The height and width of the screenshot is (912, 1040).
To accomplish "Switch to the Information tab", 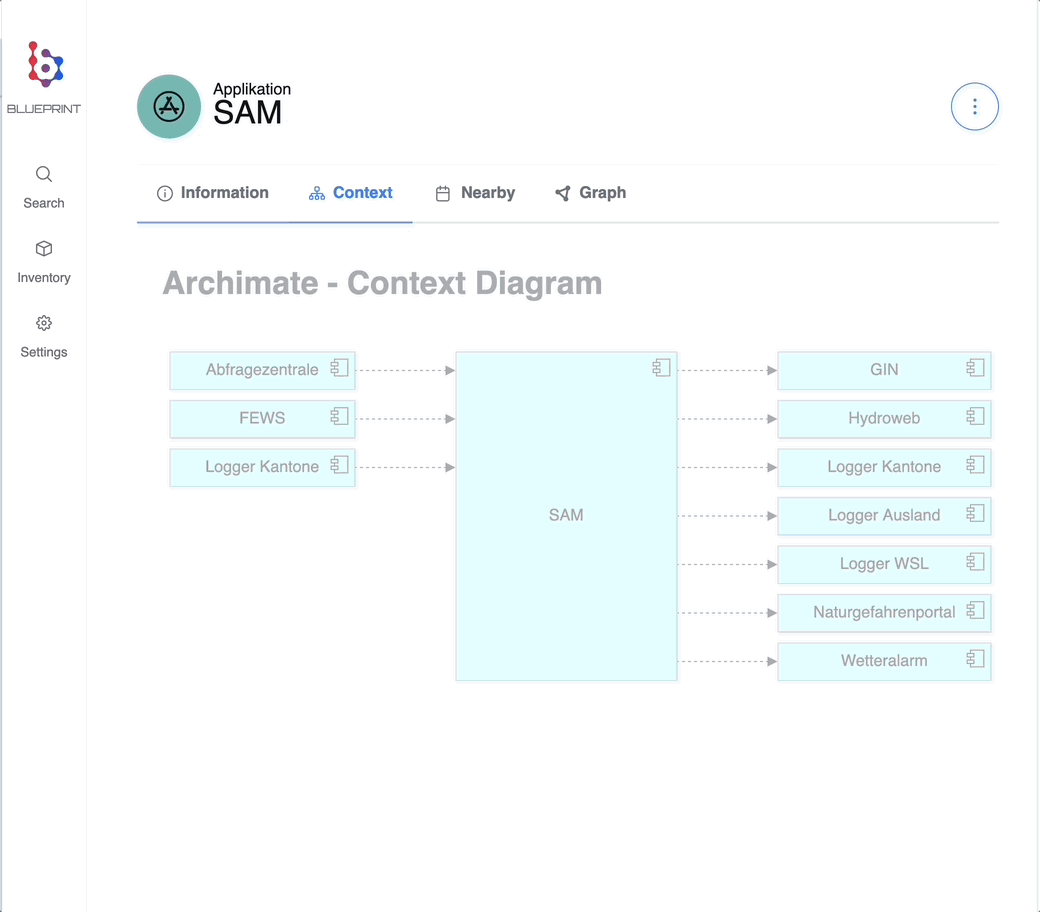I will 212,193.
